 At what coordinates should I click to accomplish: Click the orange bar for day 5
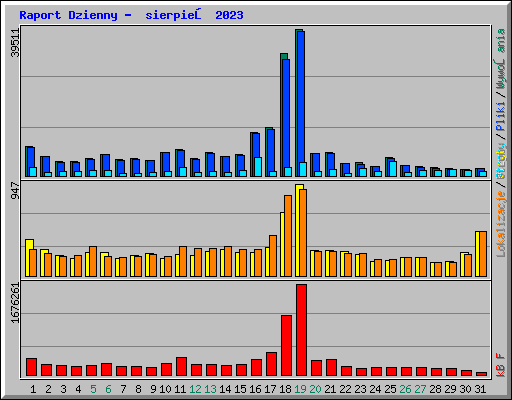(x=93, y=262)
